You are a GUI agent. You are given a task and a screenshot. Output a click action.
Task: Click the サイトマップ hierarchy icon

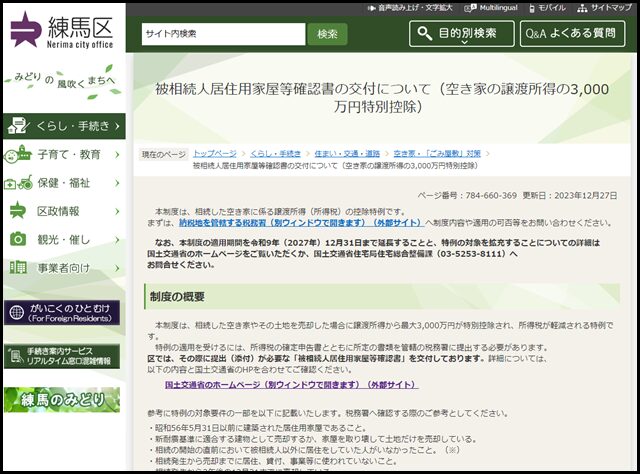[x=582, y=8]
